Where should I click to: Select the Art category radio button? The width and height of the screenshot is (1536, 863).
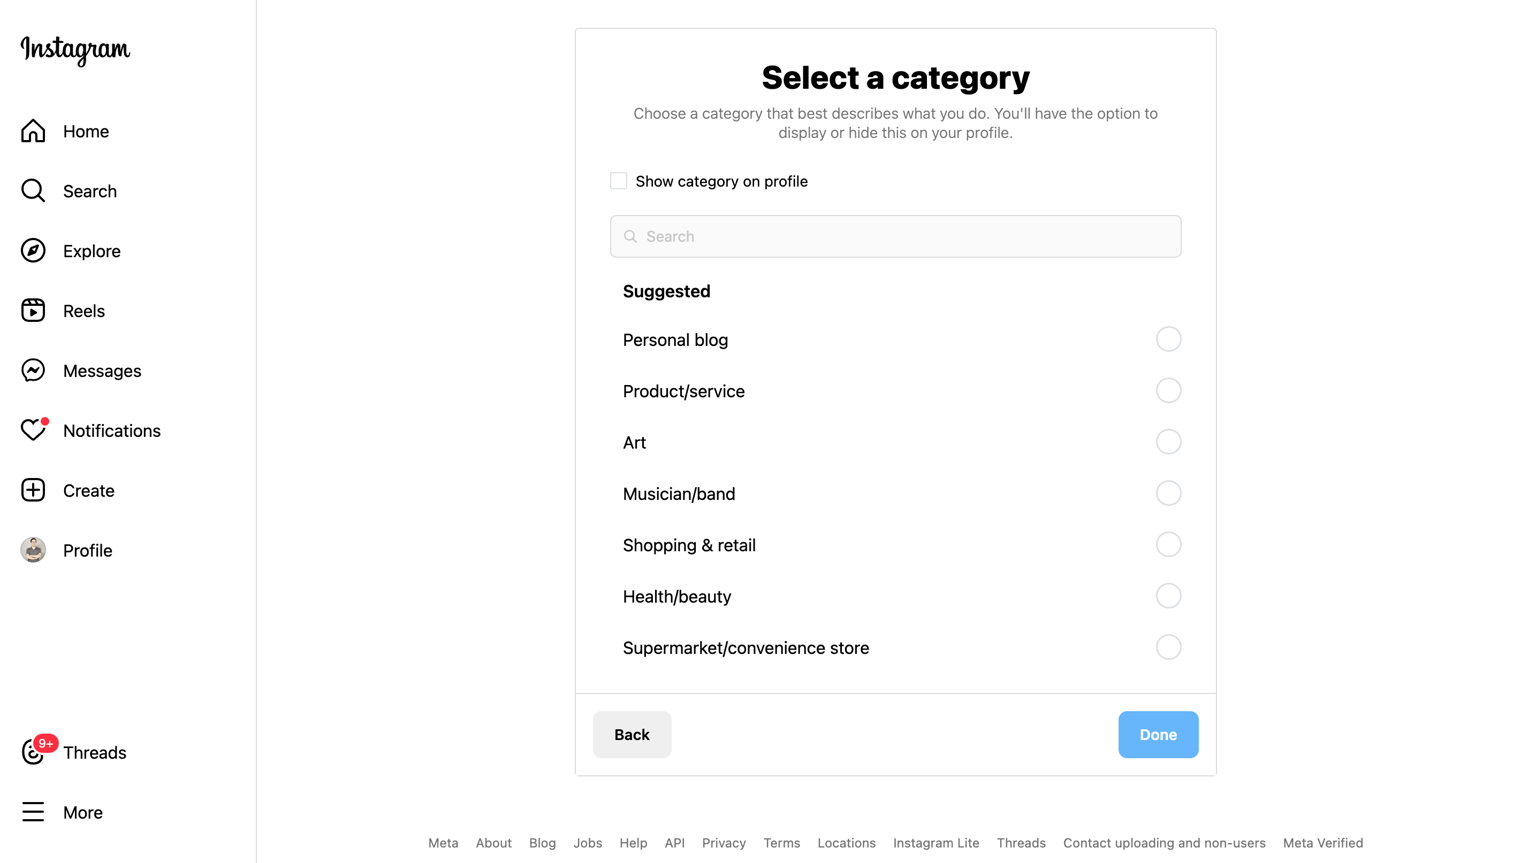click(x=1168, y=442)
